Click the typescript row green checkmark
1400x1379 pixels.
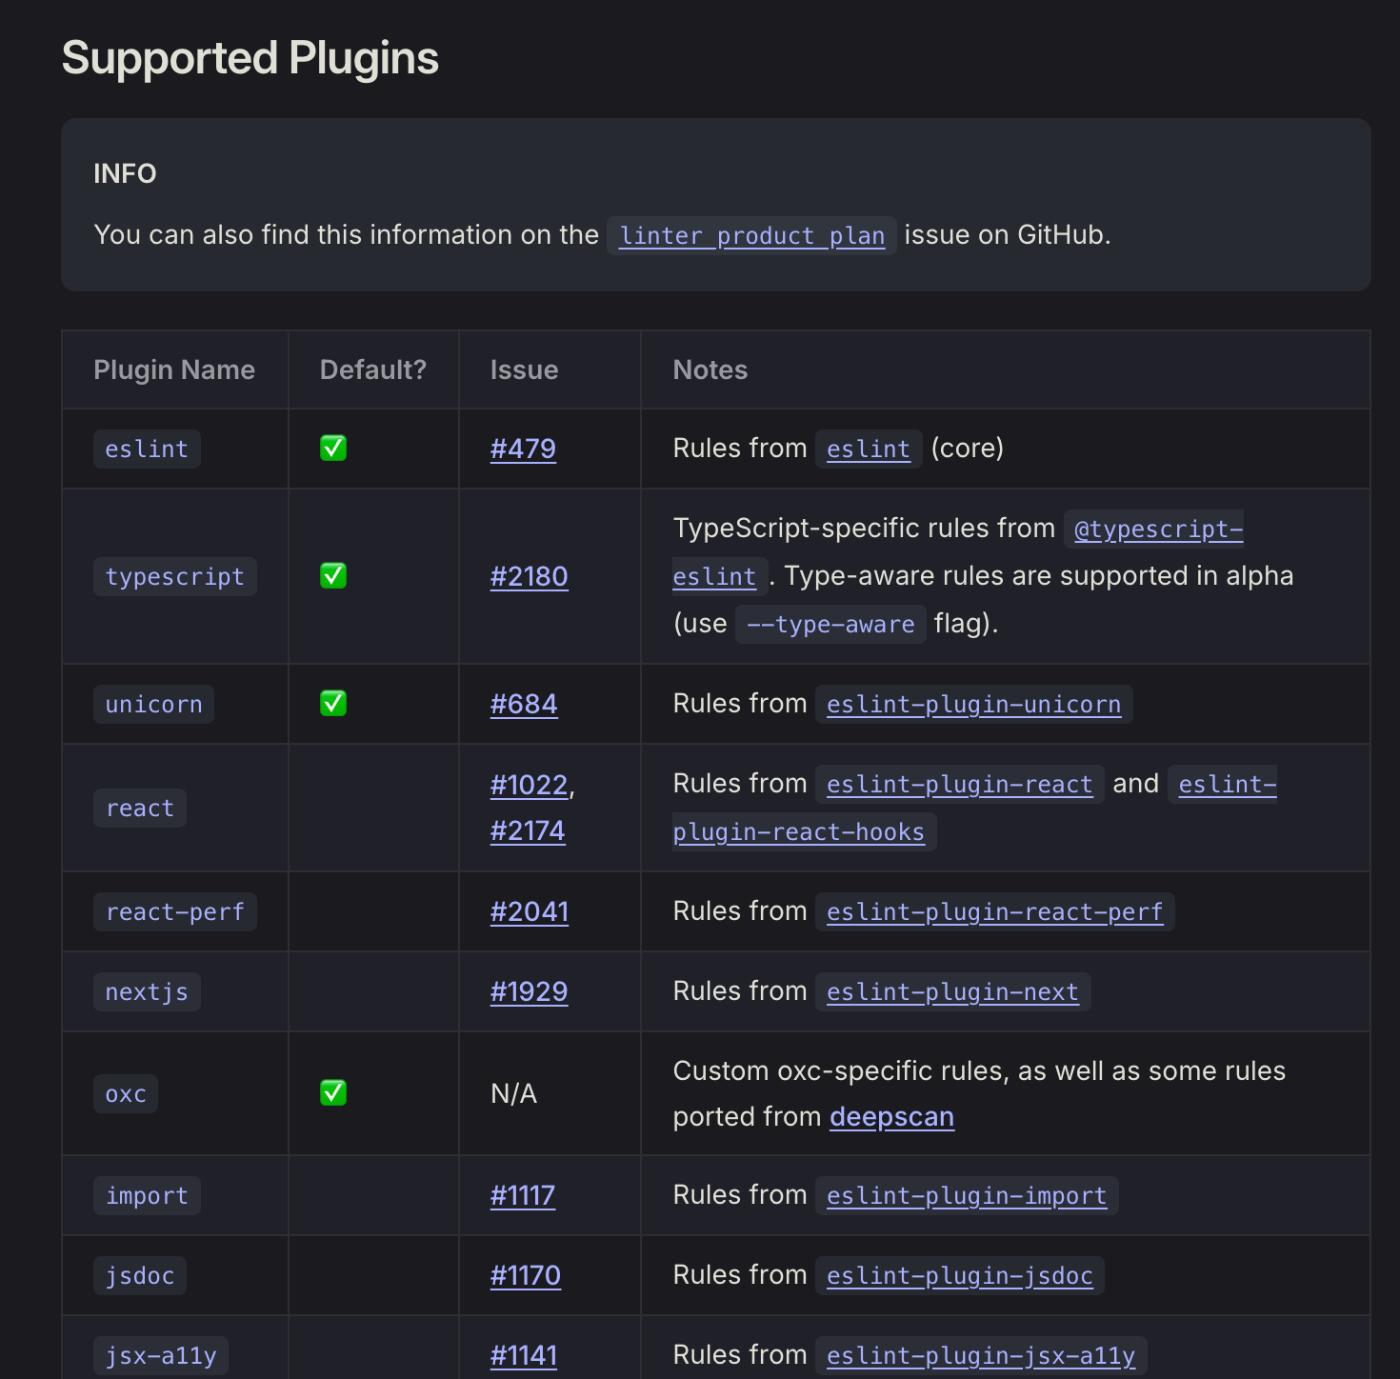(333, 576)
